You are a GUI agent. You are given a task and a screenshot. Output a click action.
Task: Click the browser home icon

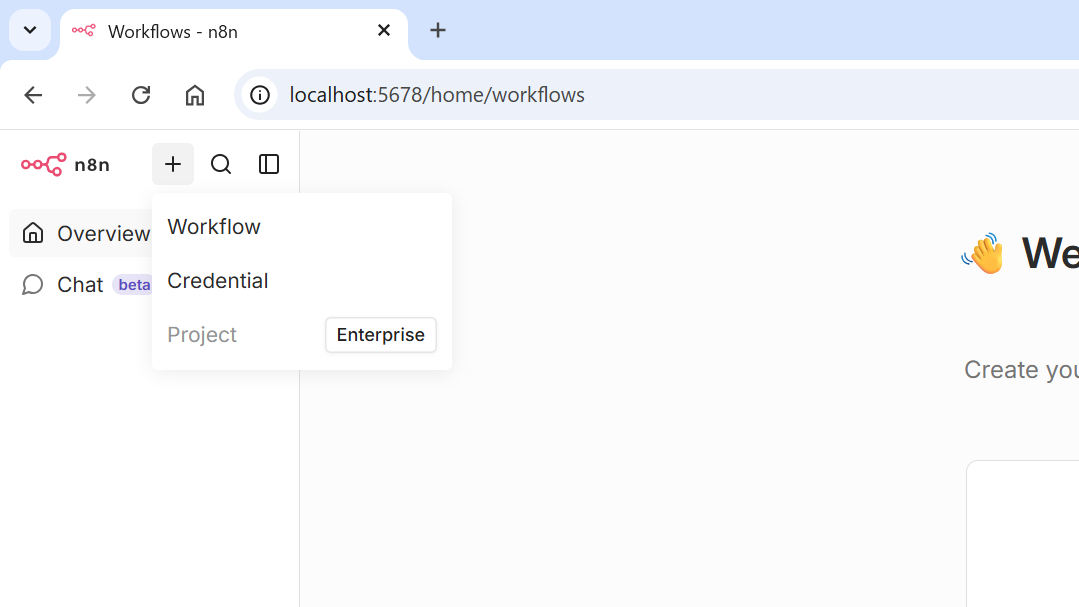click(x=195, y=95)
